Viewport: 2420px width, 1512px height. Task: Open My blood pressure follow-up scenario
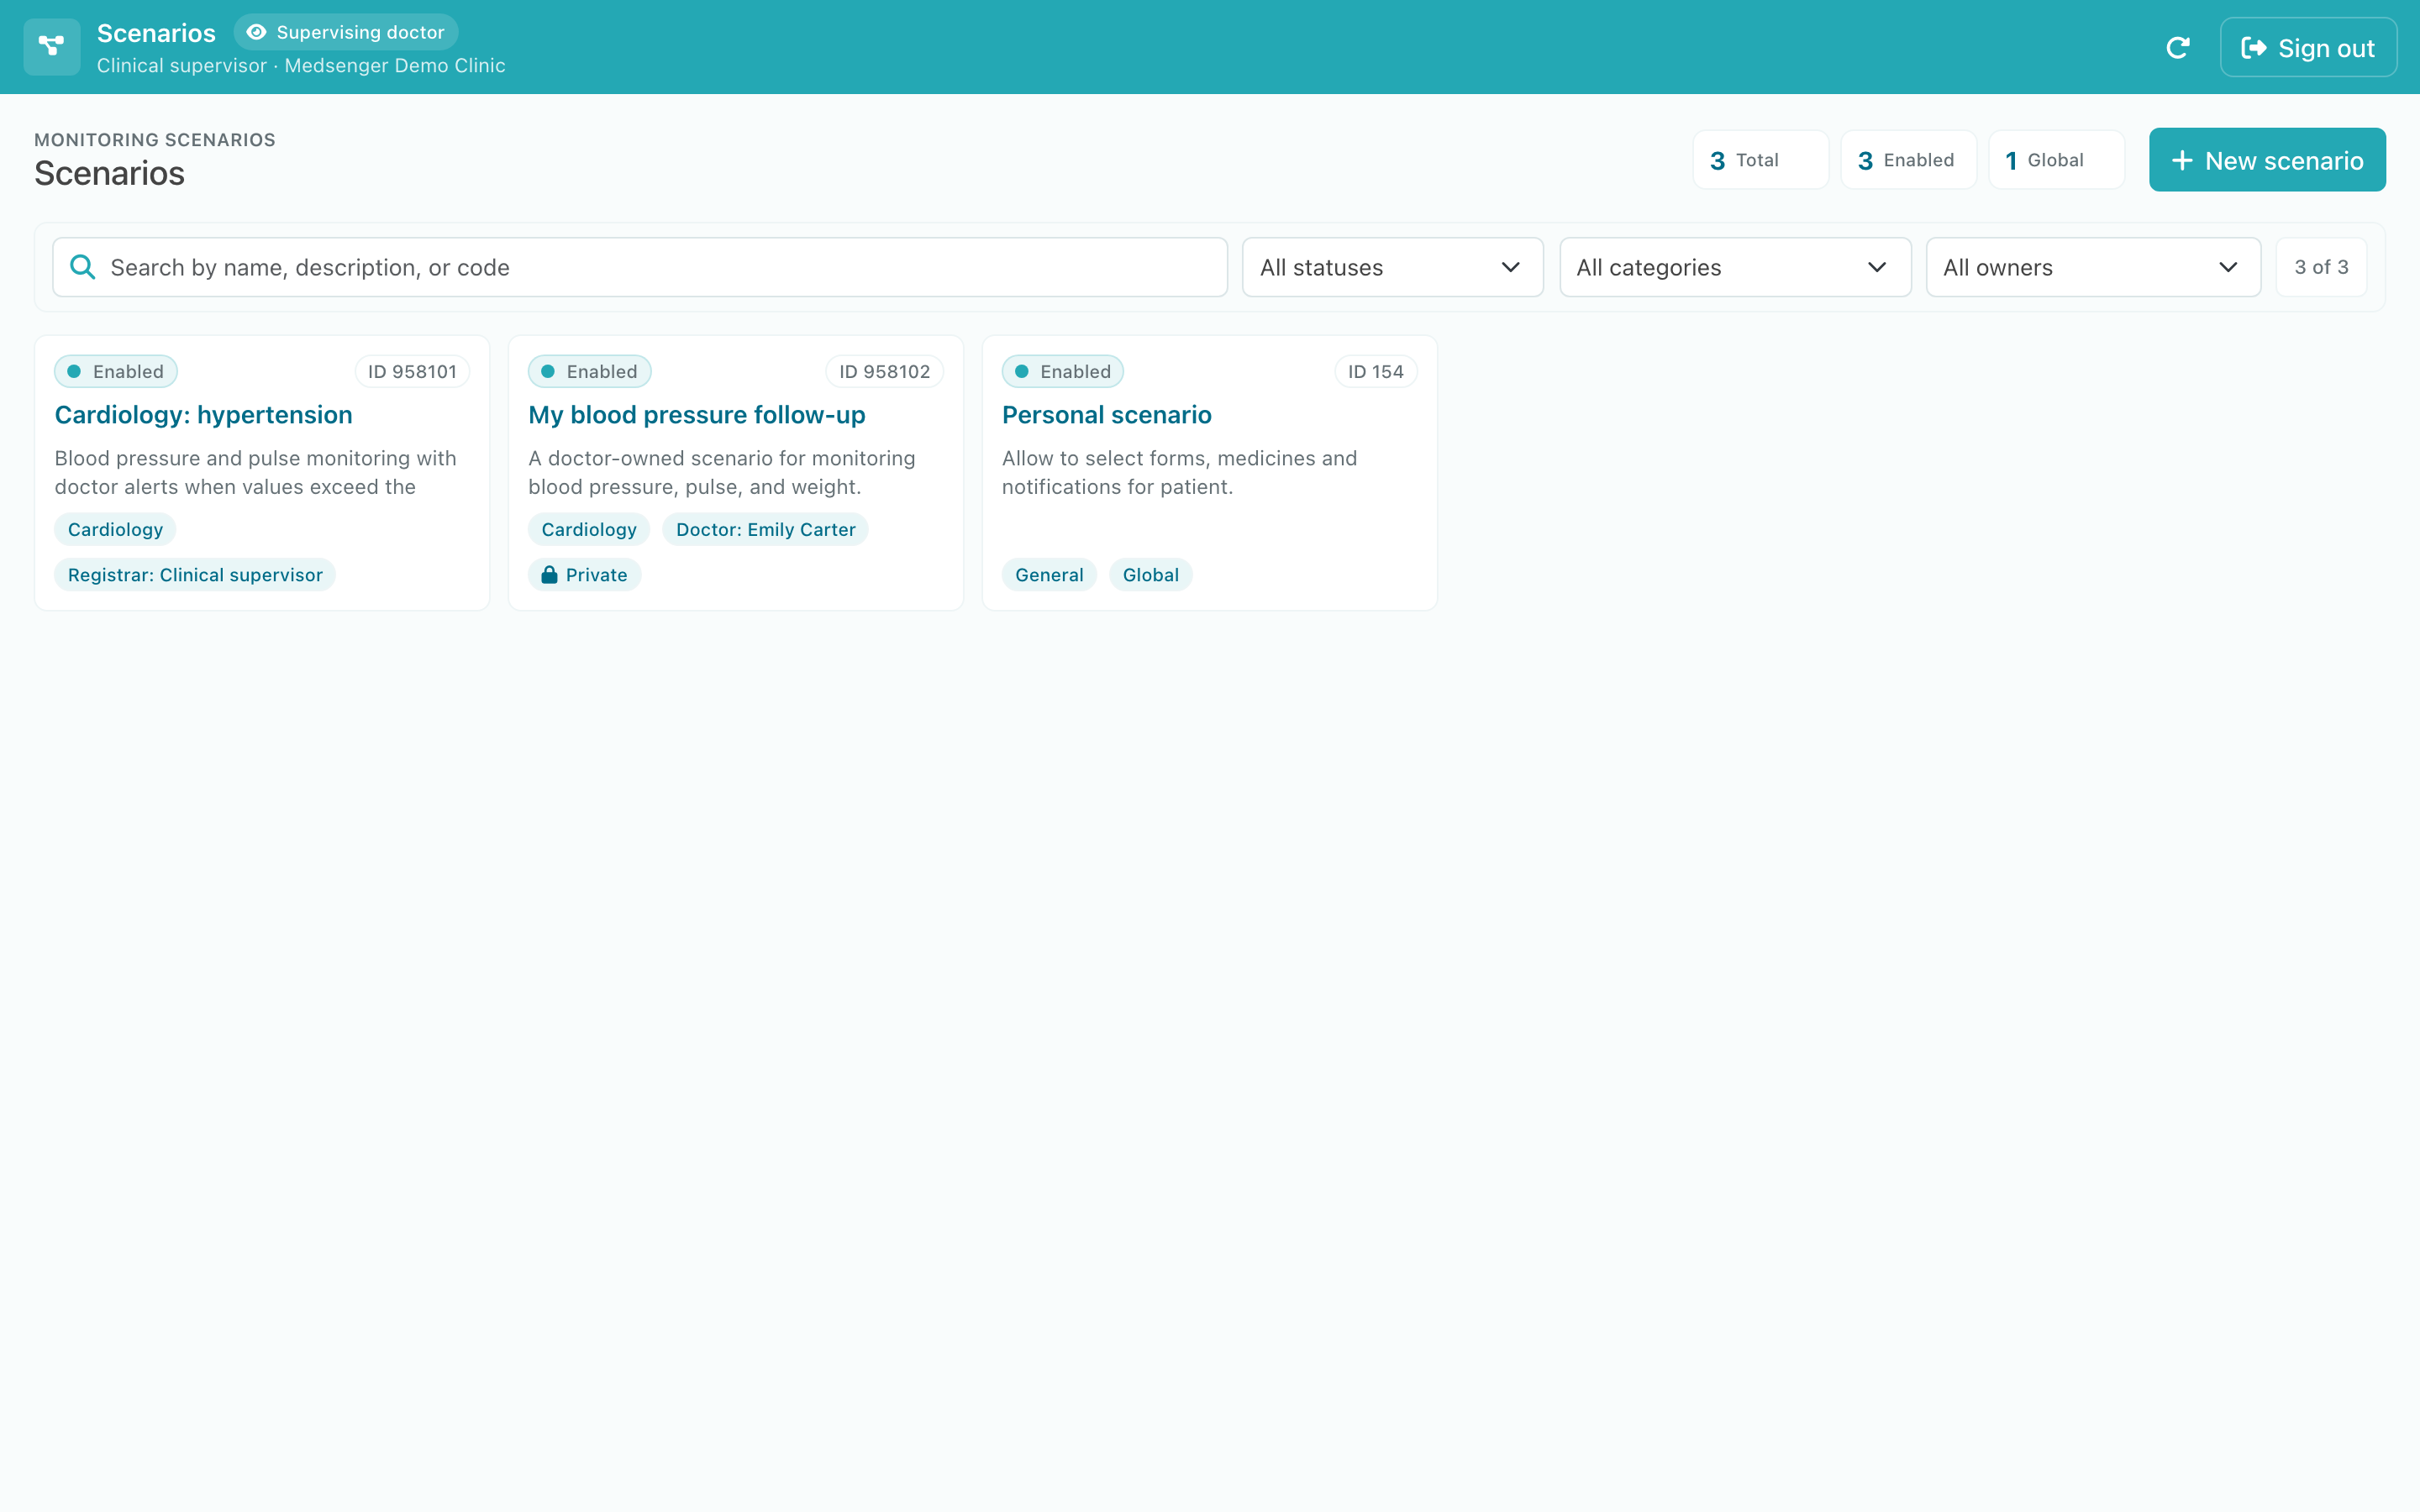(x=696, y=415)
